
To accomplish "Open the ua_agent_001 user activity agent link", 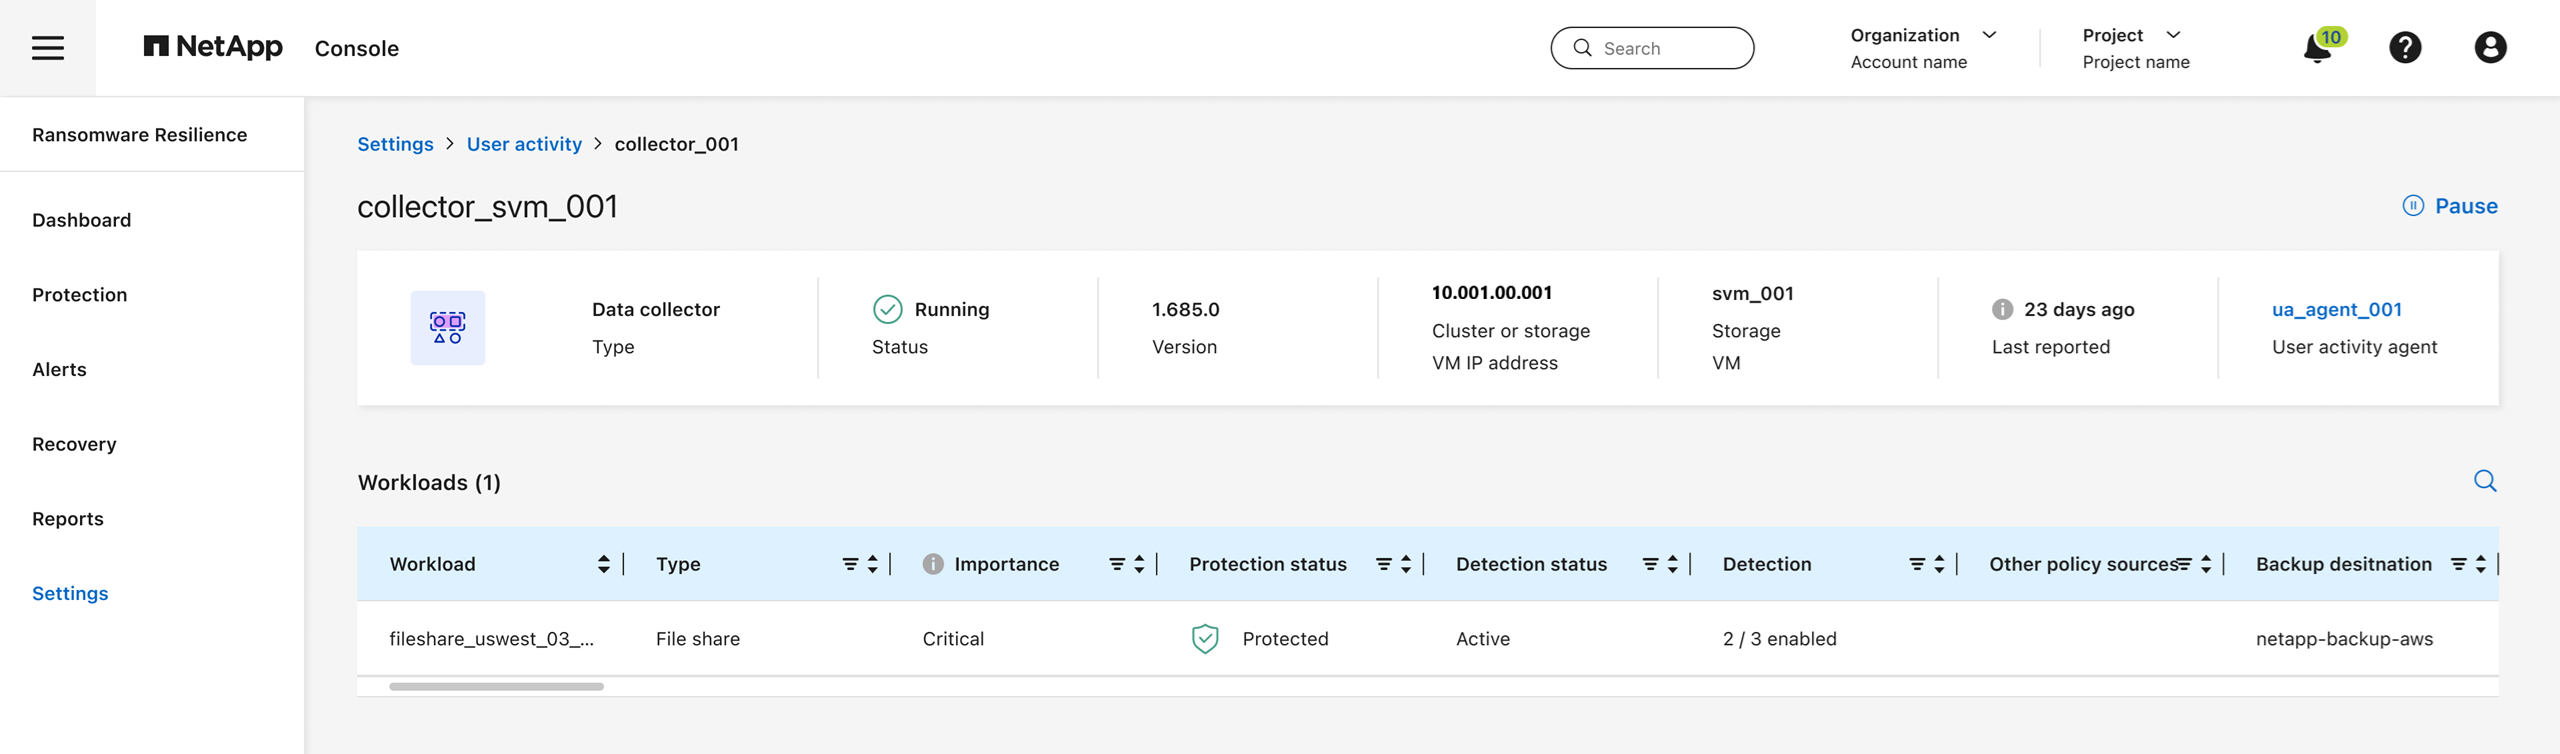I will (2336, 310).
